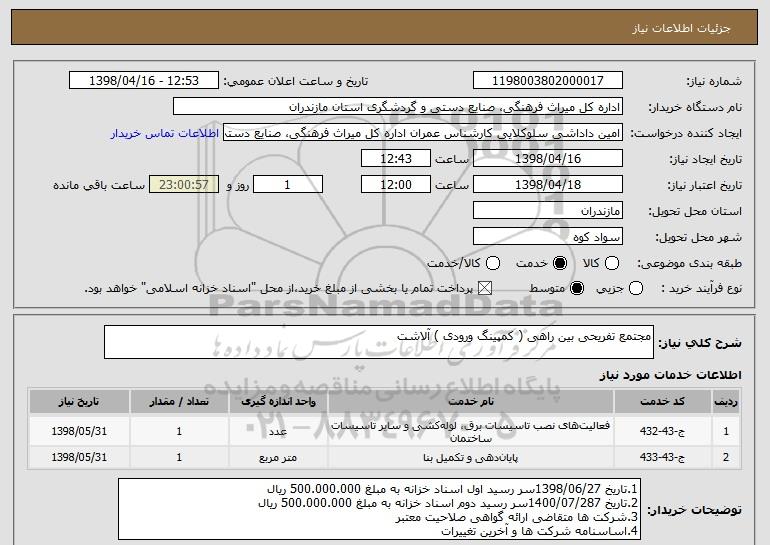Choose the متوسط purchase type radio
770x545 pixels.
click(577, 289)
